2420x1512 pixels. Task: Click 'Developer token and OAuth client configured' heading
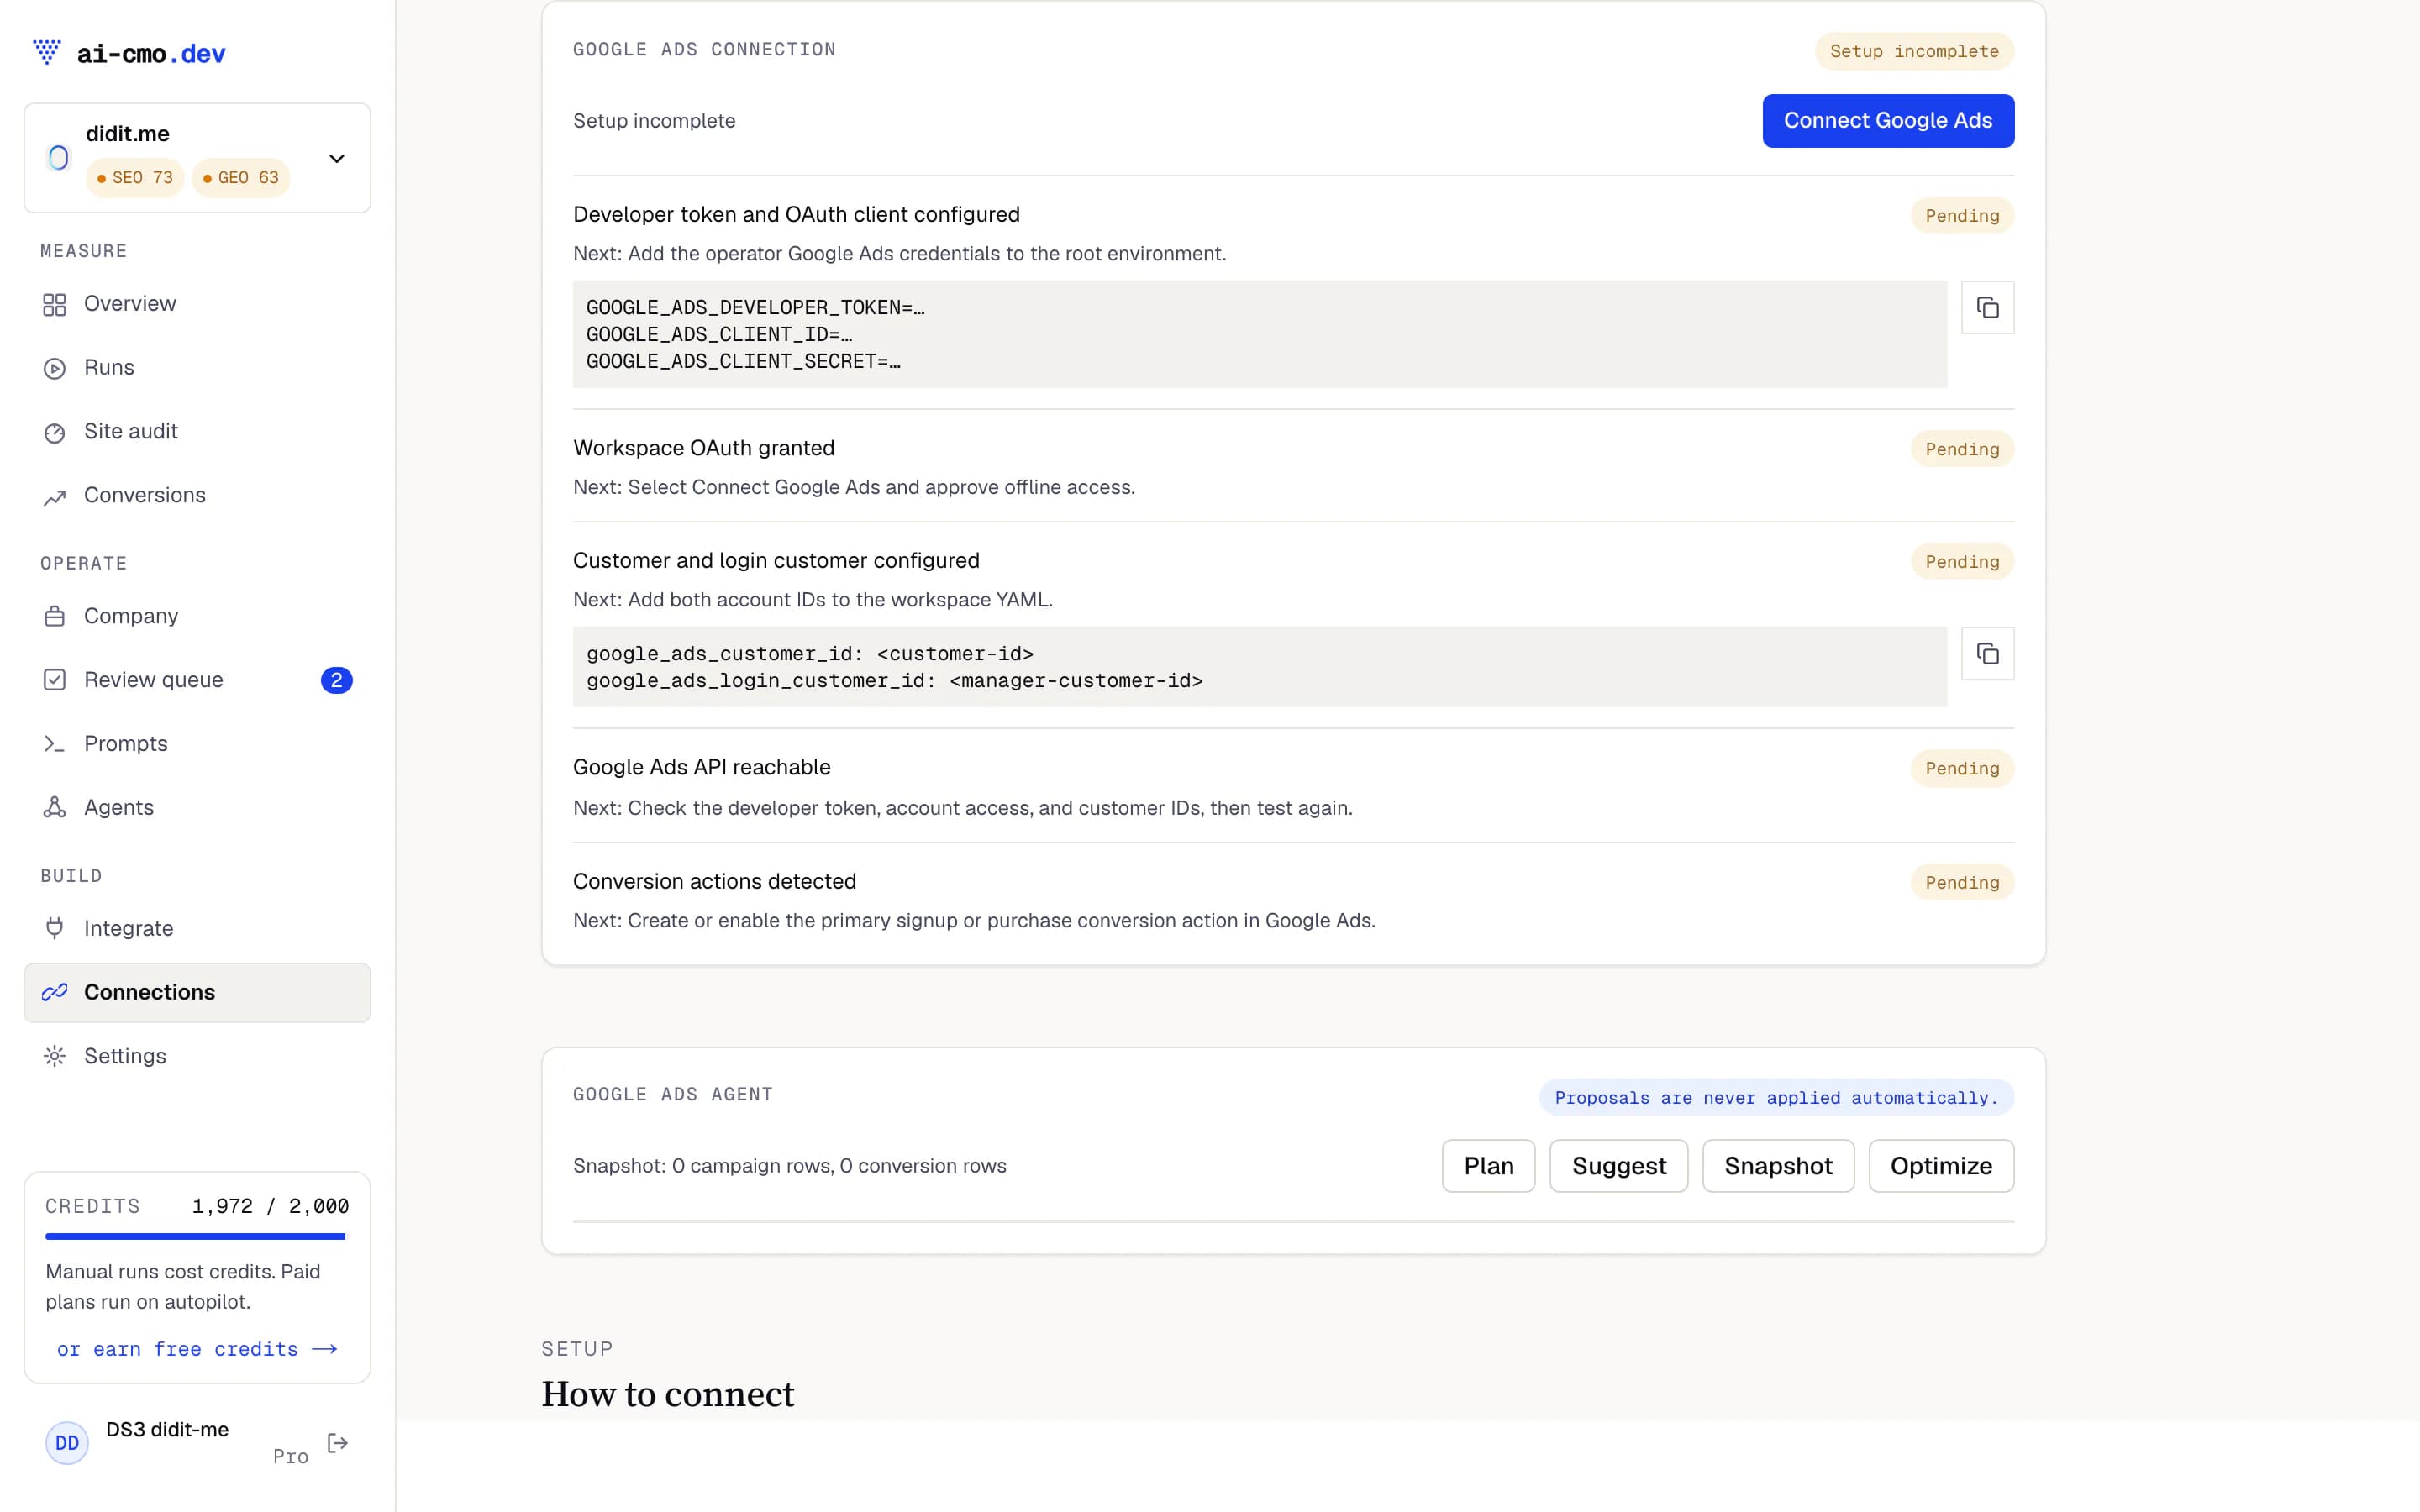(796, 214)
